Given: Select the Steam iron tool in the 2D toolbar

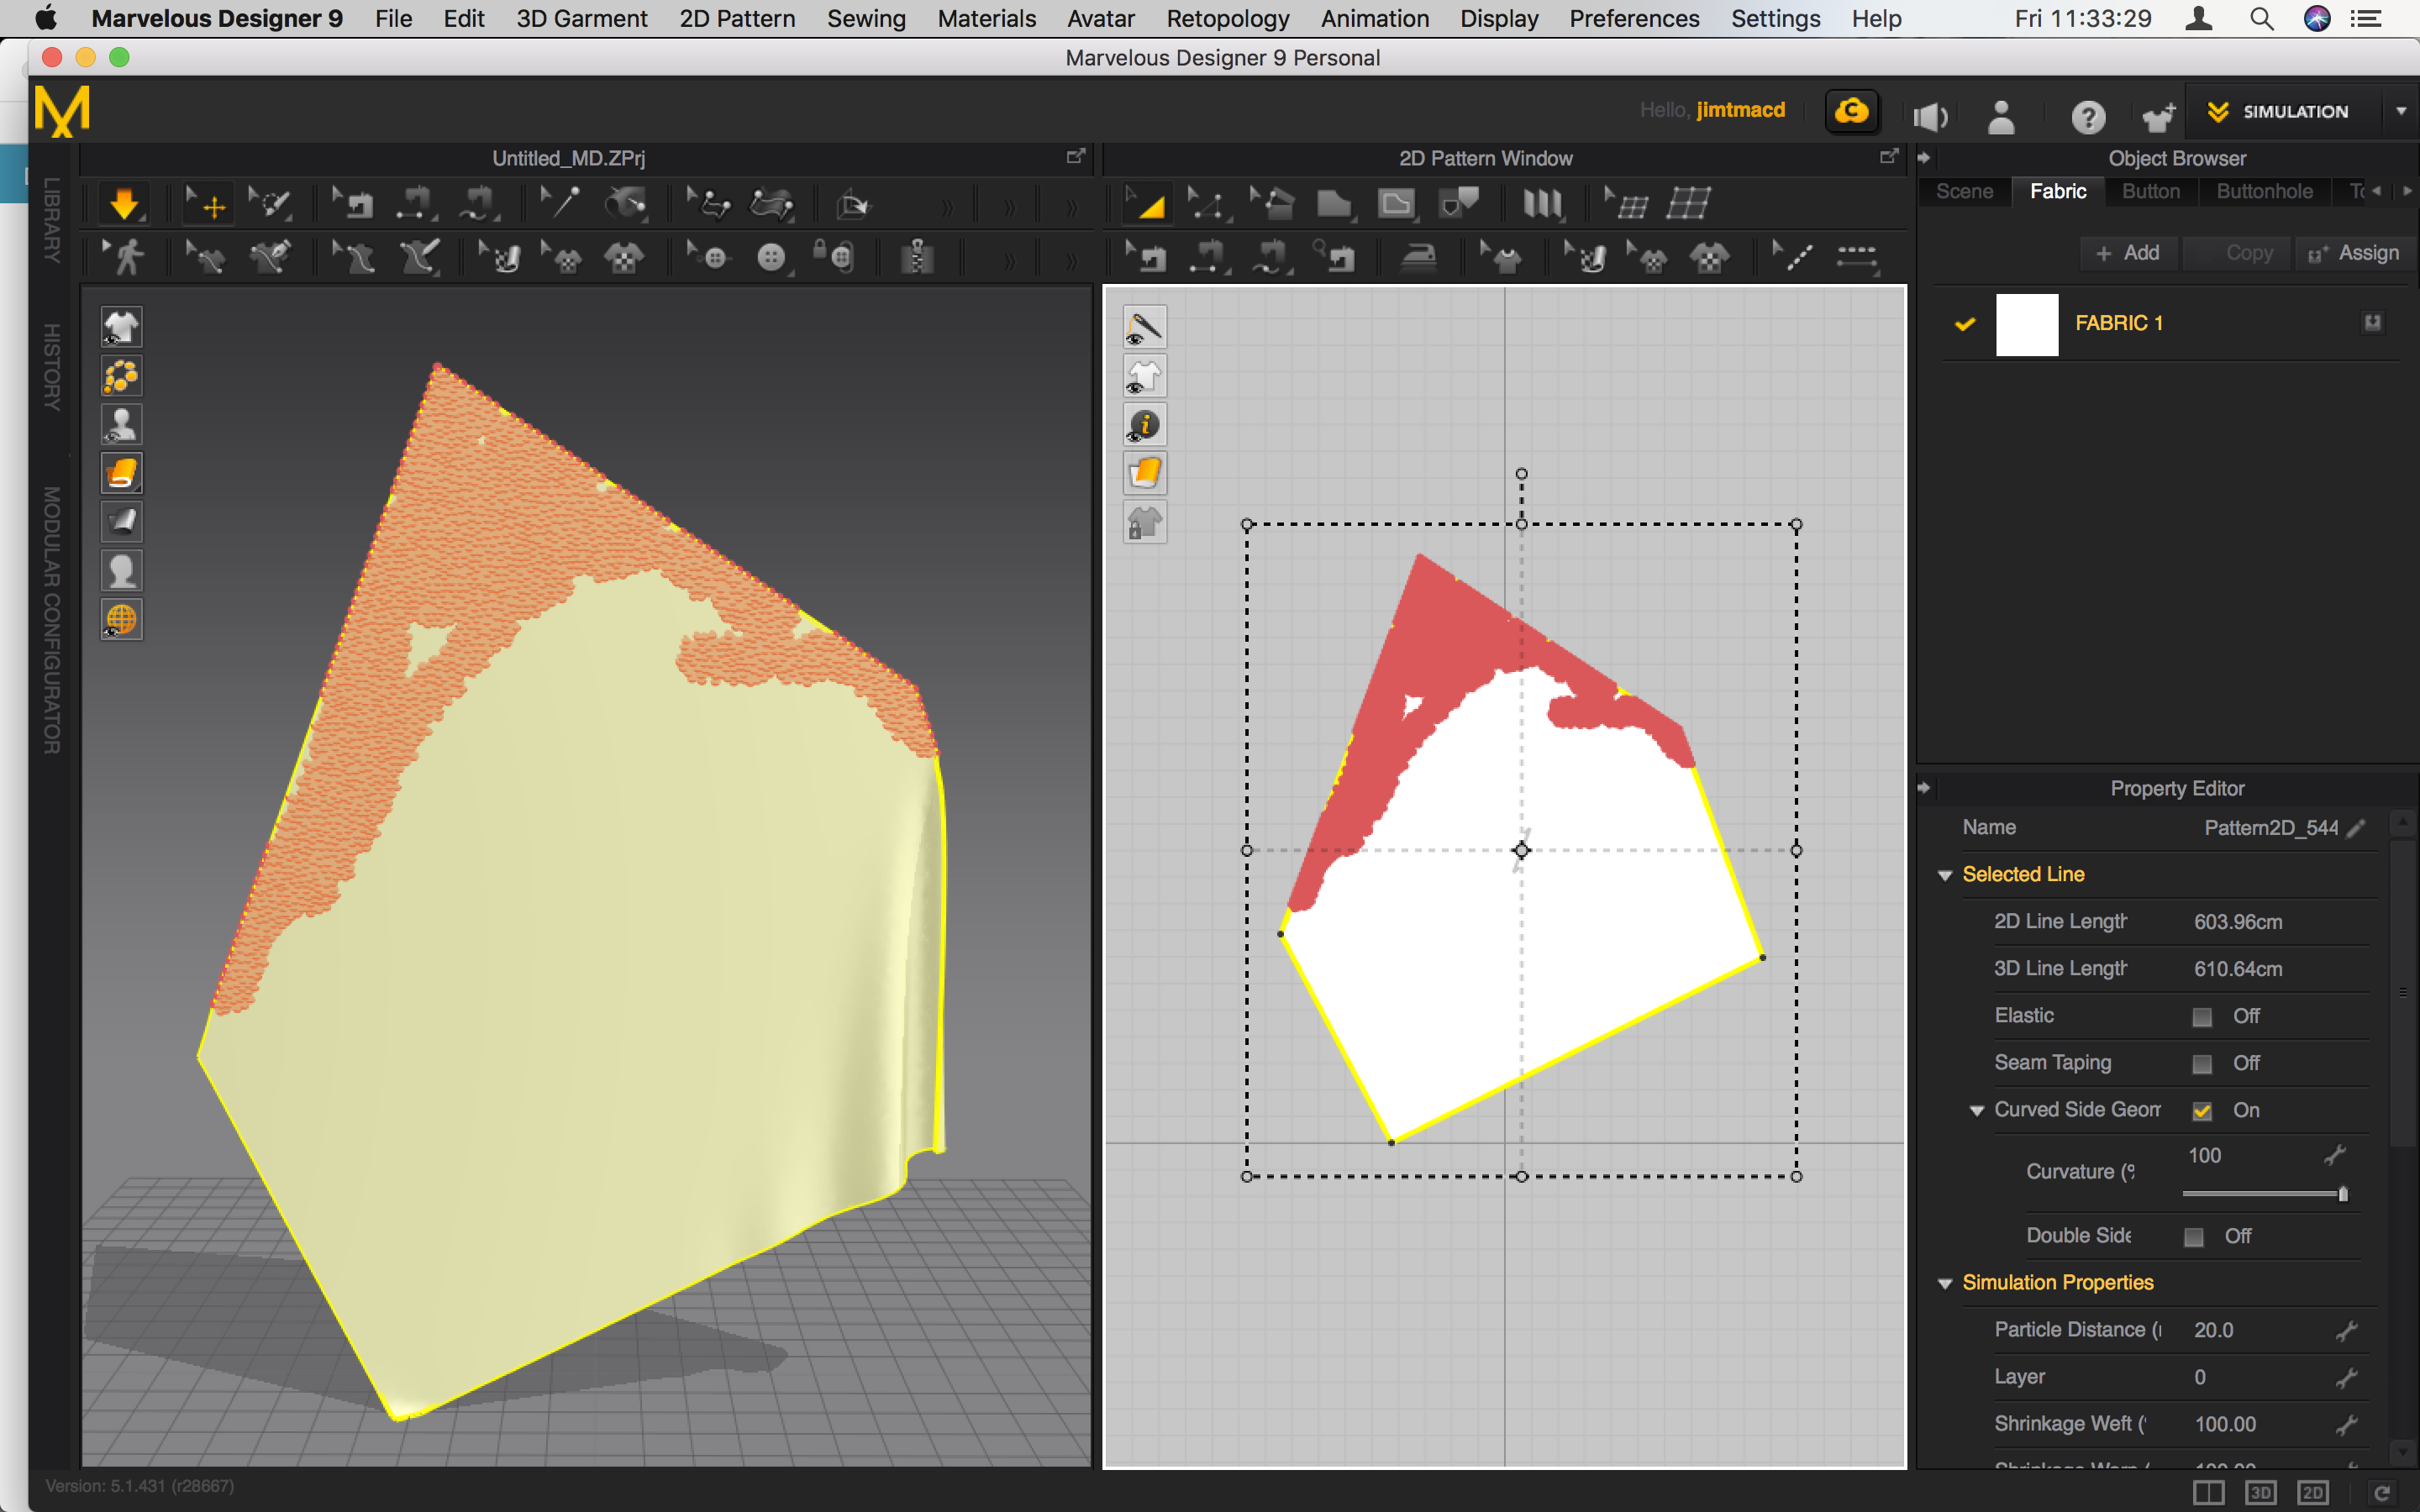Looking at the screenshot, I should tap(1420, 256).
